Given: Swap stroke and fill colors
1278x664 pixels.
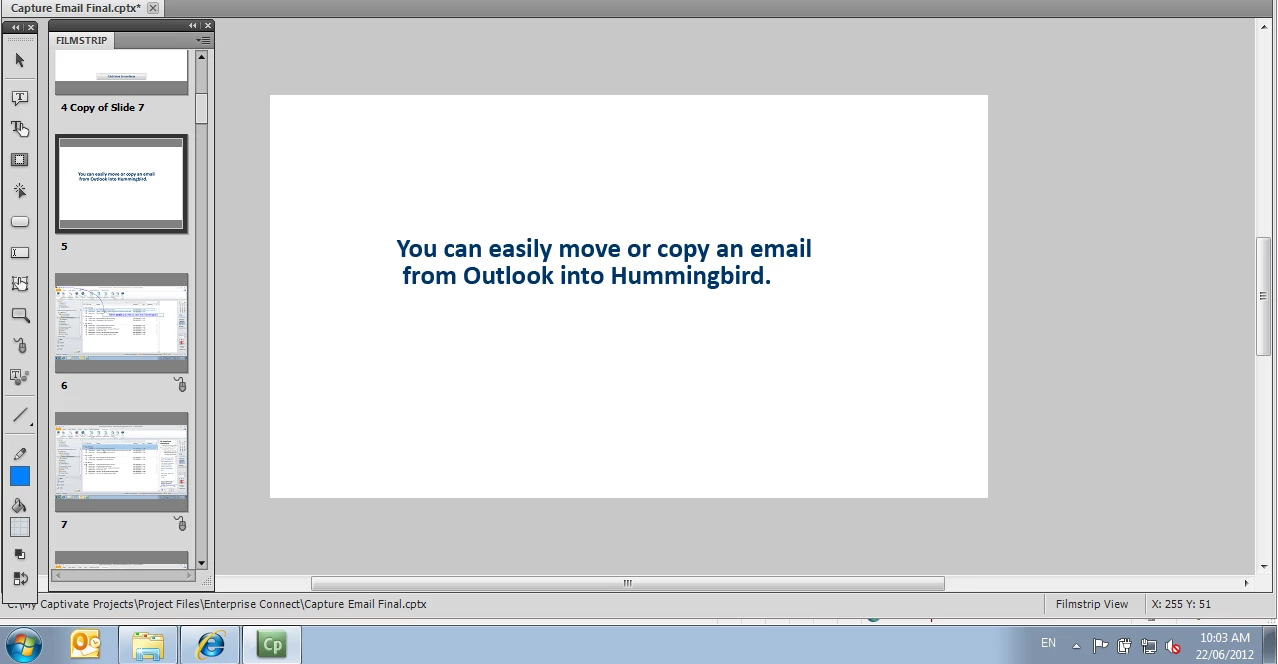Looking at the screenshot, I should point(19,578).
